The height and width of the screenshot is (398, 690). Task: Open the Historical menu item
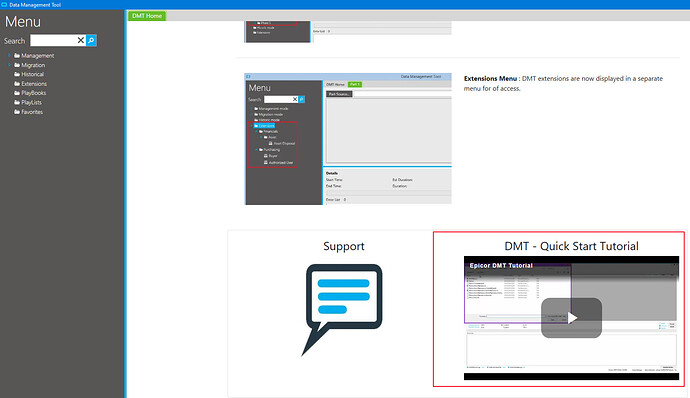click(33, 74)
